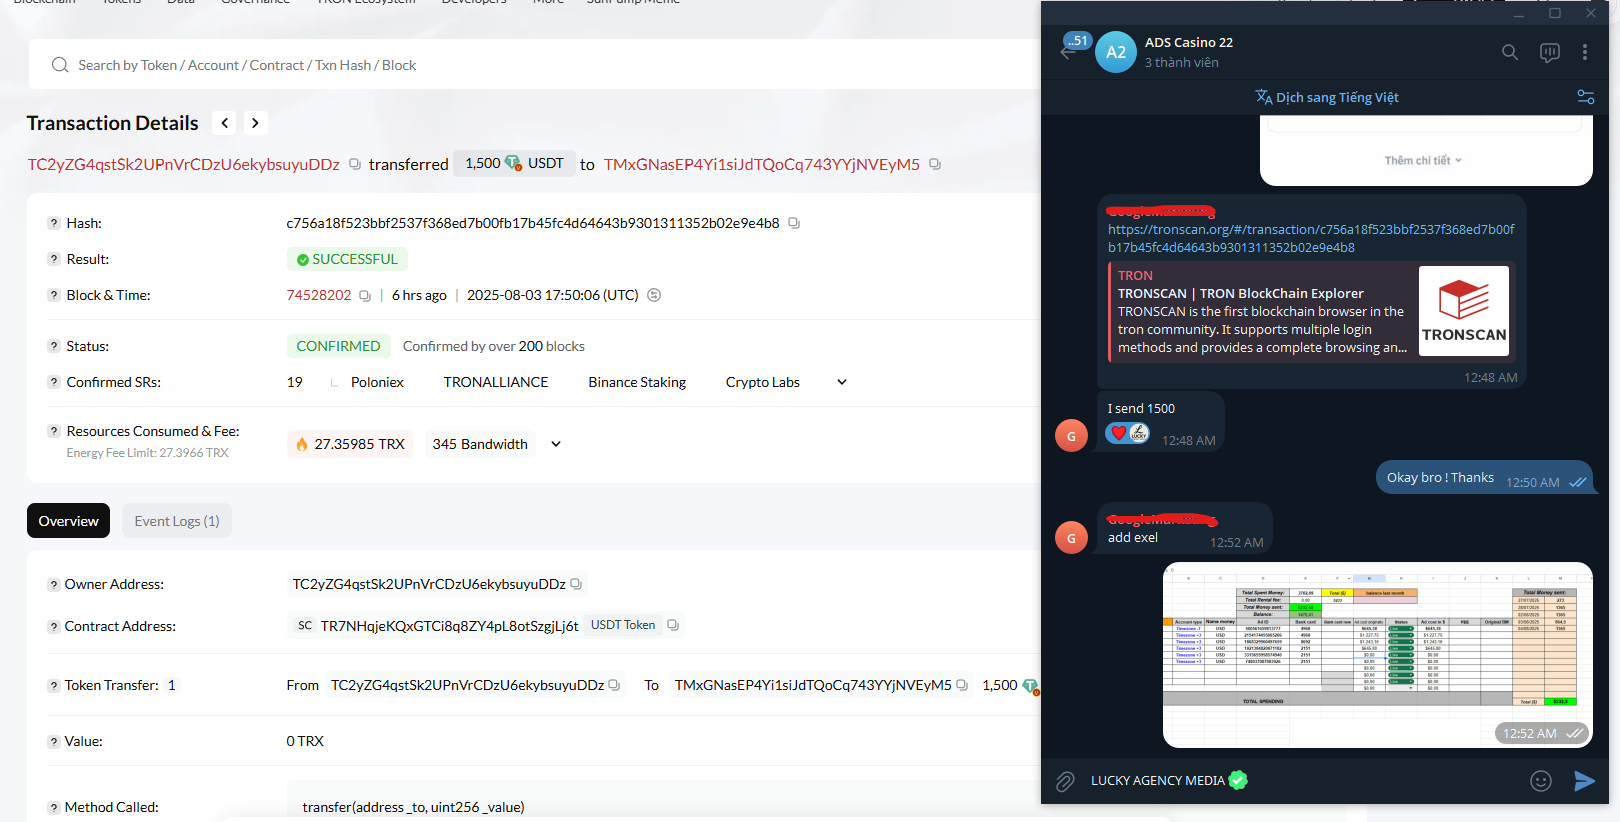The height and width of the screenshot is (822, 1620).
Task: Copy sender address beside 'transferred'
Action: point(355,164)
